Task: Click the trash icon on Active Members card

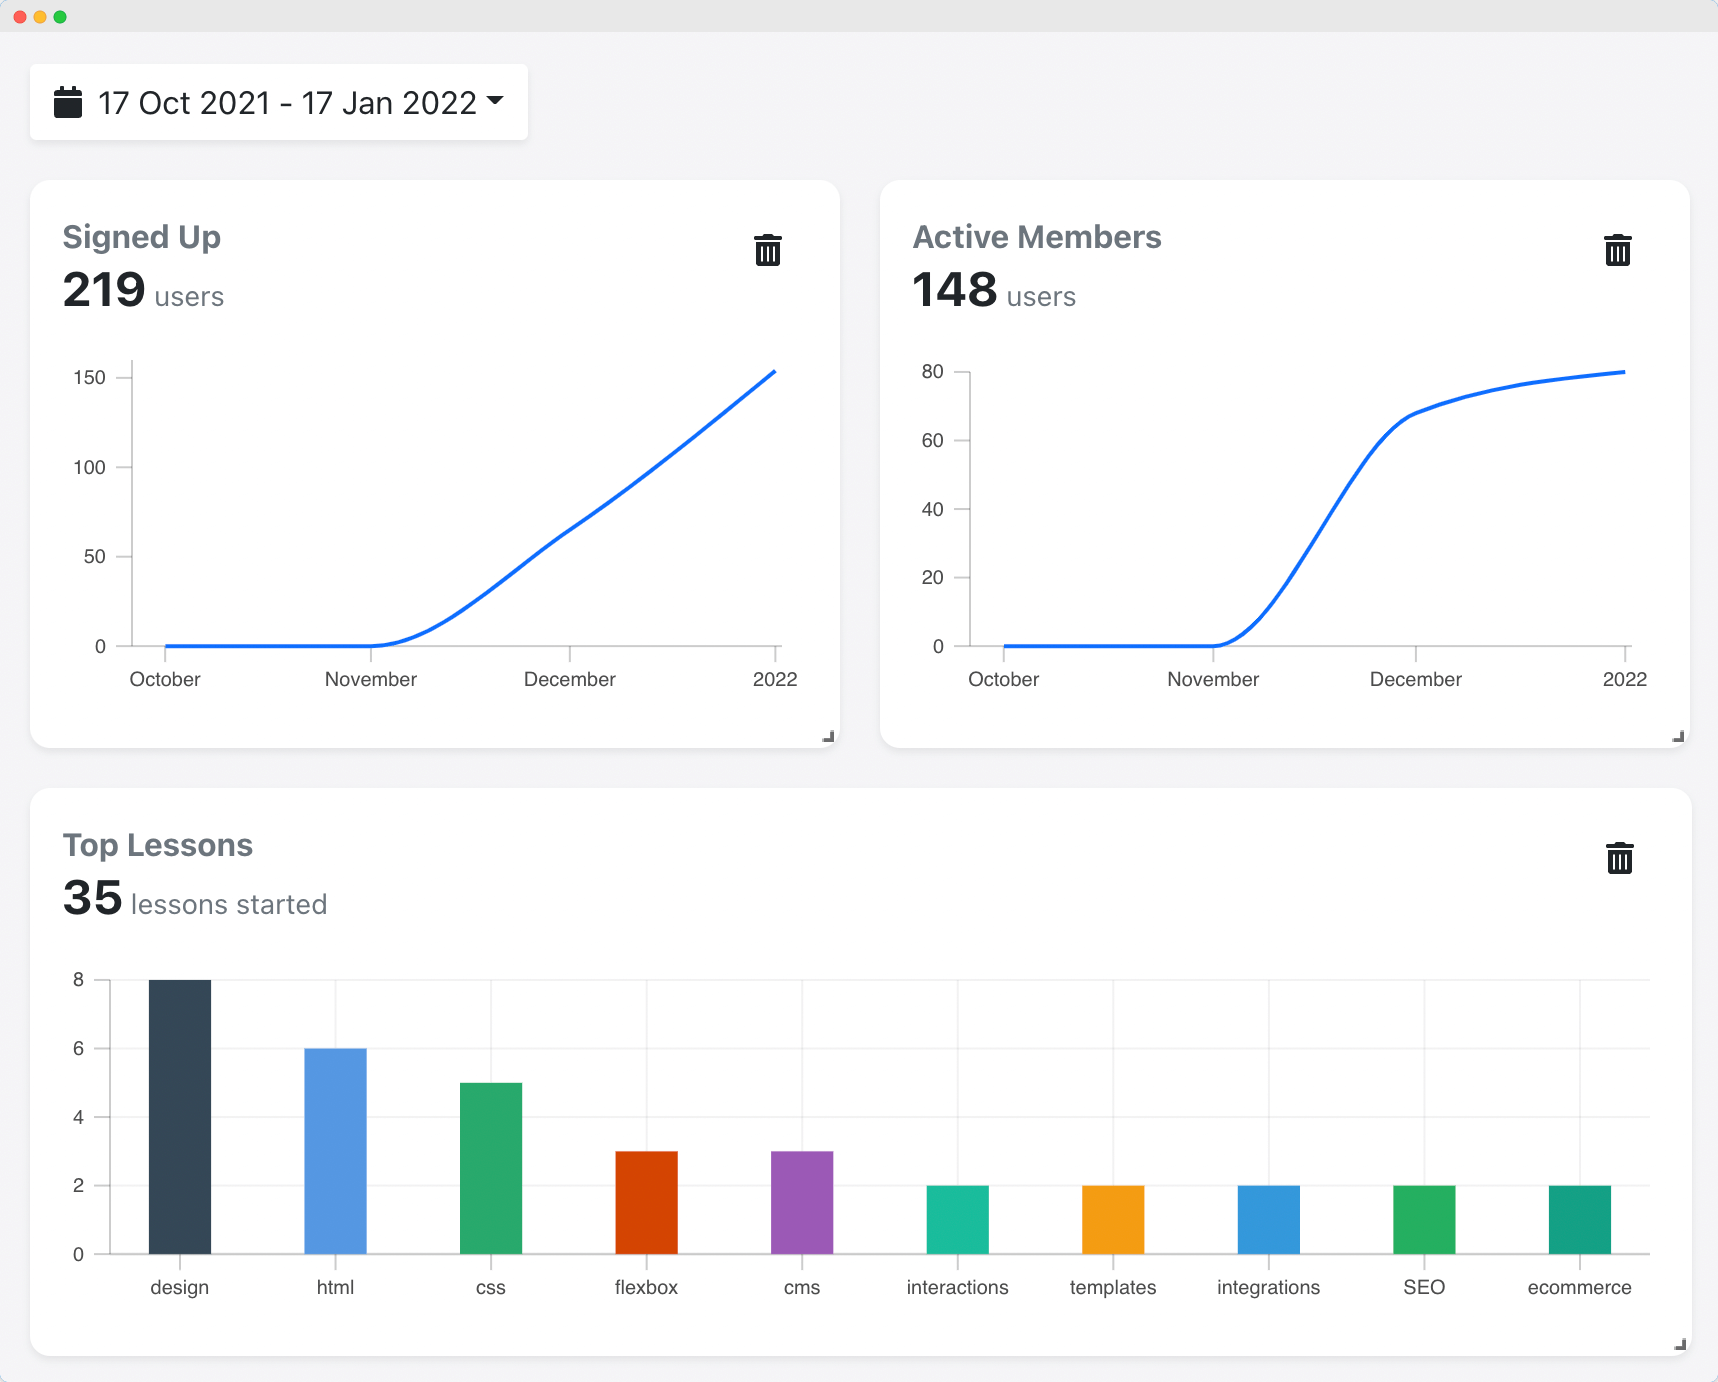Action: pos(1617,250)
